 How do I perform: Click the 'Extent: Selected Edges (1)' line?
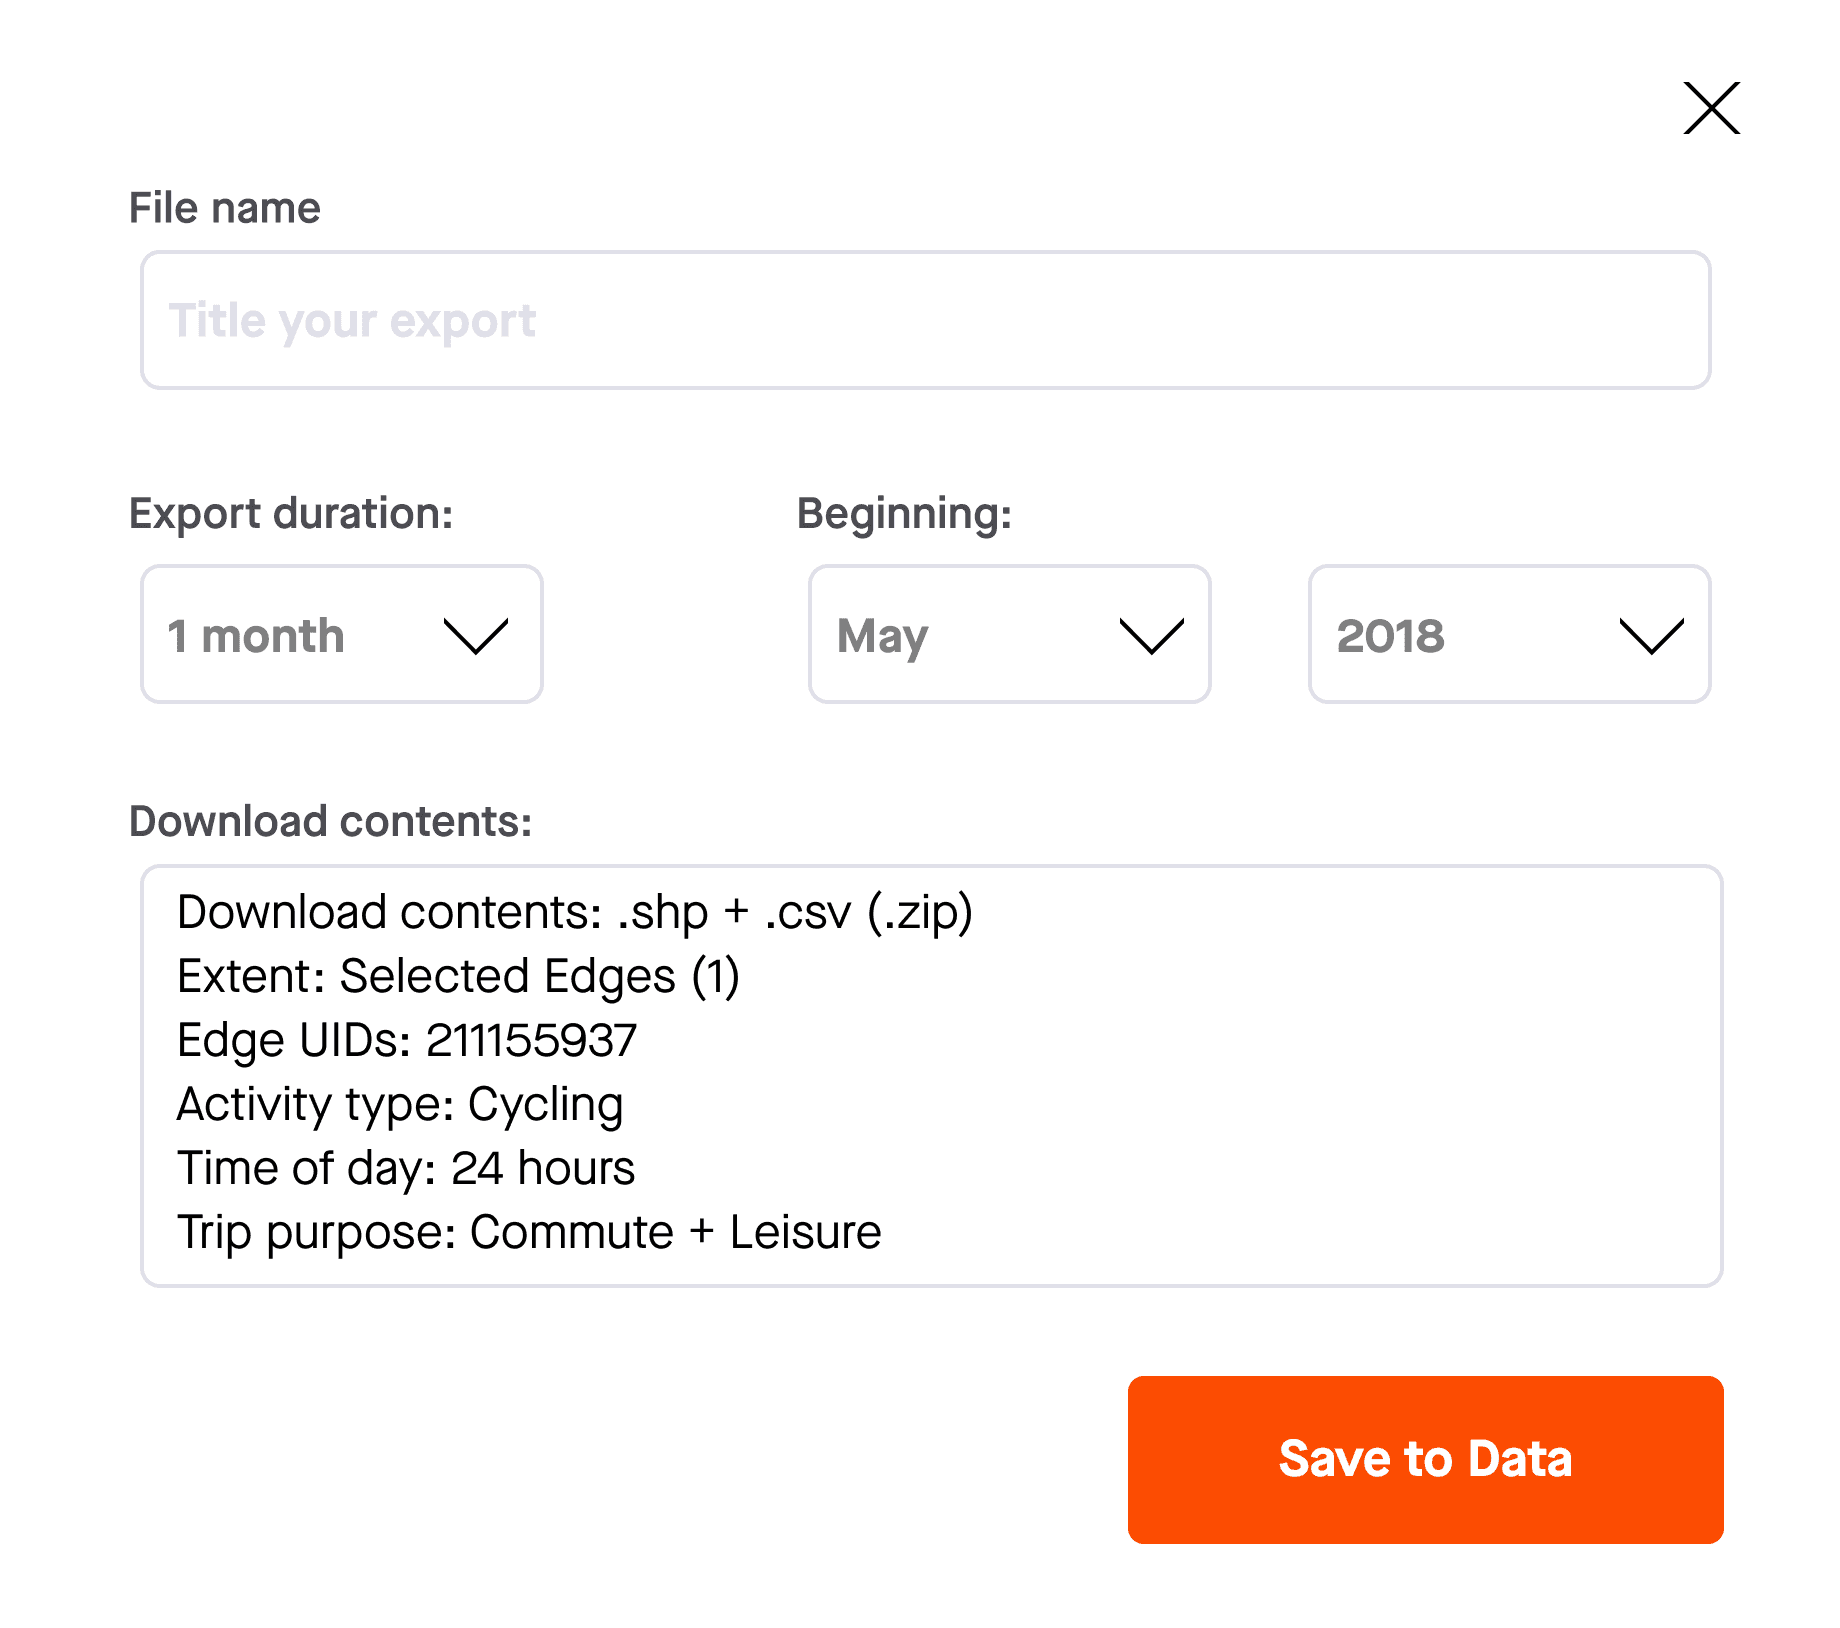coord(458,977)
